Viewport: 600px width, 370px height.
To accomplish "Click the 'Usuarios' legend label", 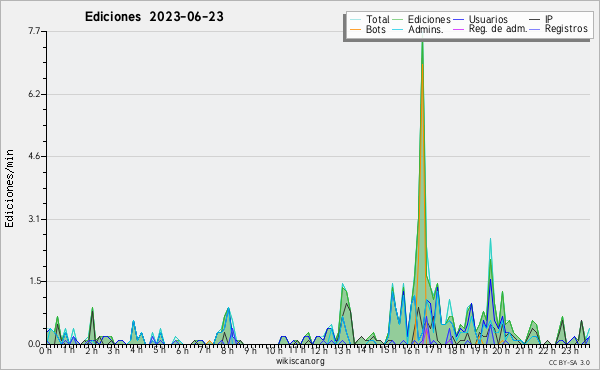I will pyautogui.click(x=488, y=20).
